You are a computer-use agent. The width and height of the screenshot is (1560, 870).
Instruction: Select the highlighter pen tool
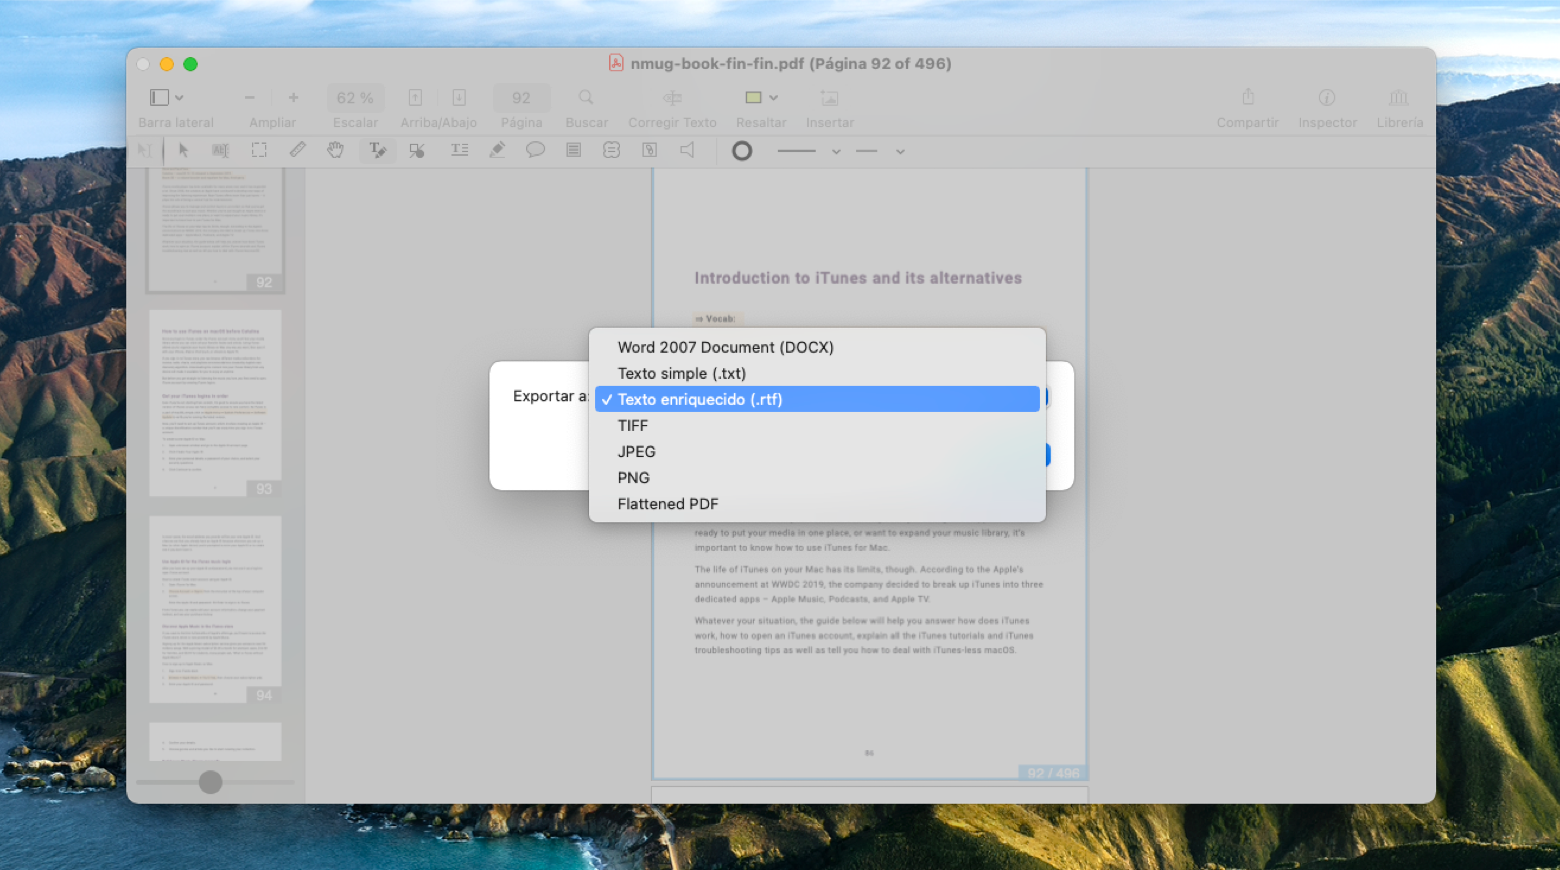[x=497, y=150]
